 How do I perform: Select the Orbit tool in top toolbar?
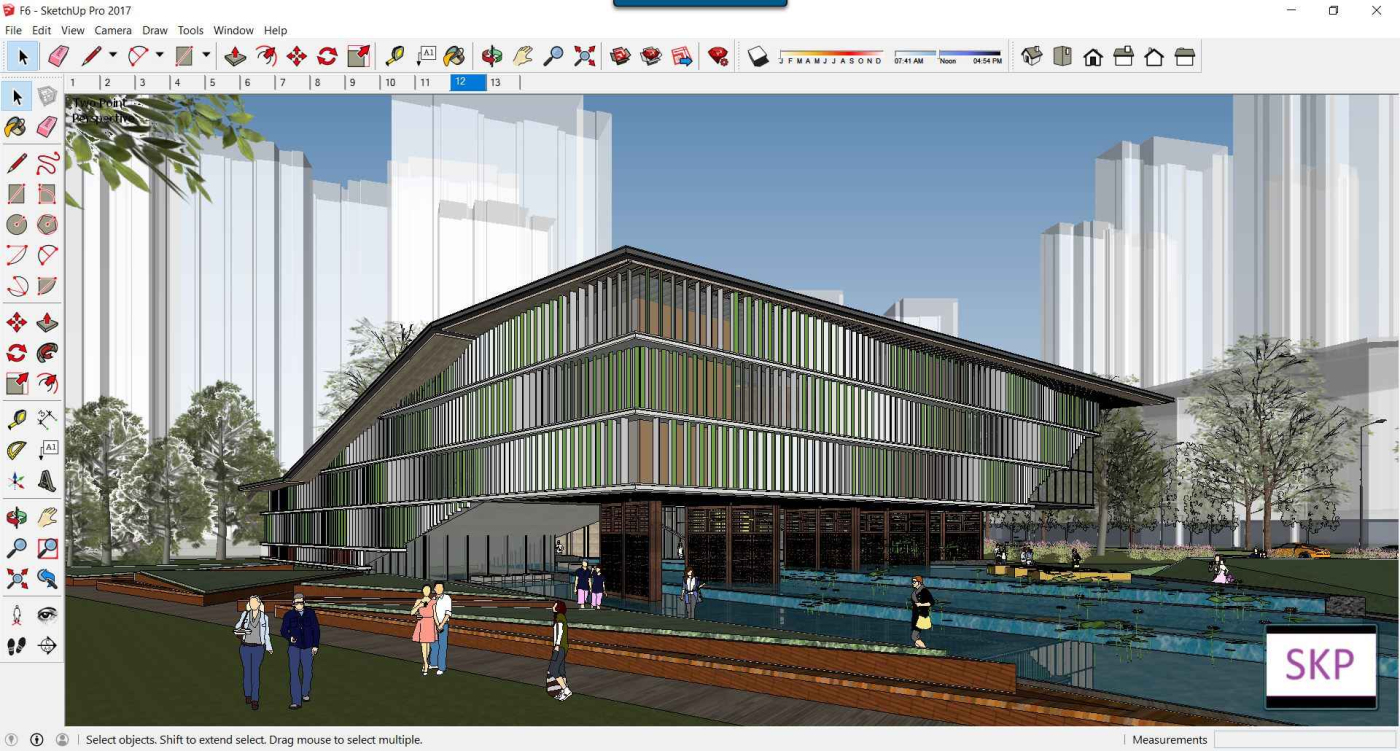491,57
